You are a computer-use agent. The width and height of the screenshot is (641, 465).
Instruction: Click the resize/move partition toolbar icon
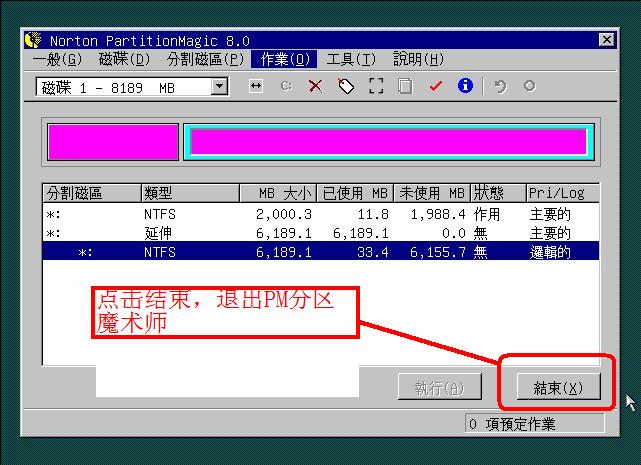coord(256,87)
